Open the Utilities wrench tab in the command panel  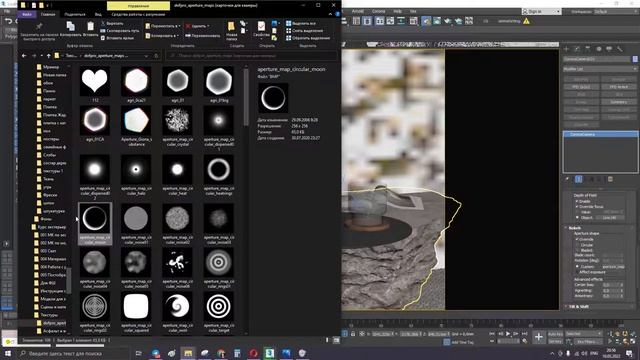pos(620,49)
